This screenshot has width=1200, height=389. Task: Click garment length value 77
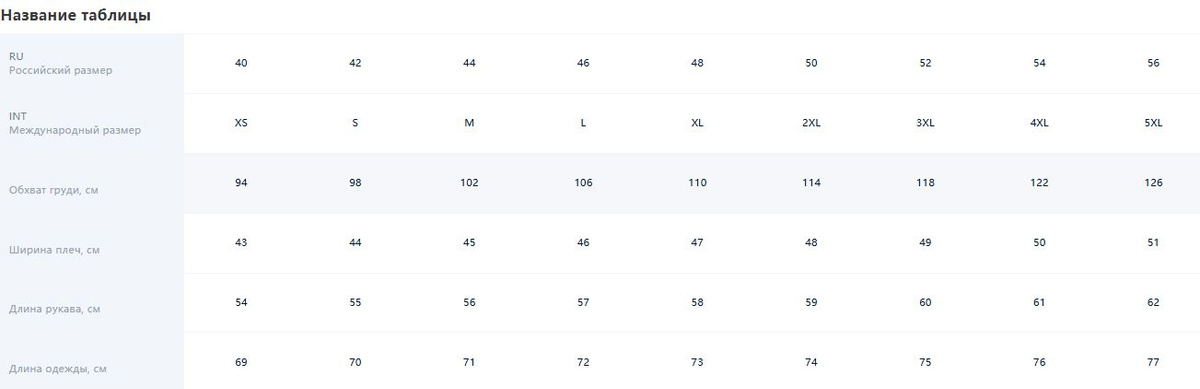[1153, 362]
